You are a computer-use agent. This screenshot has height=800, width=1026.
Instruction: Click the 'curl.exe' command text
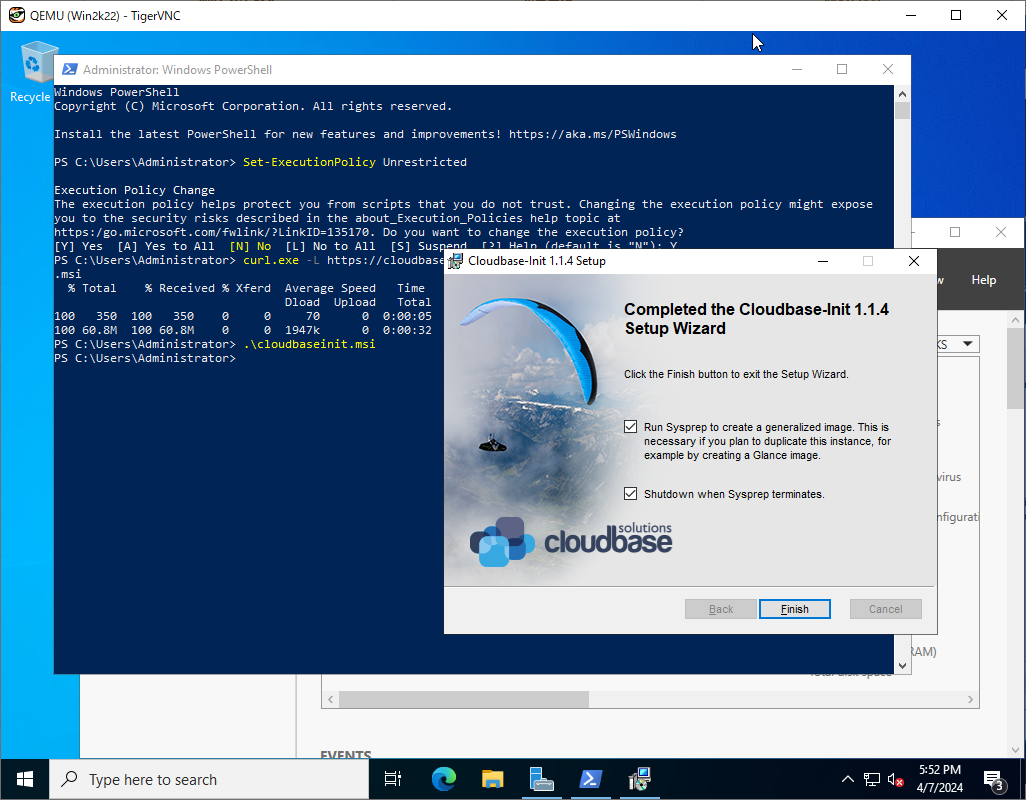pyautogui.click(x=271, y=260)
